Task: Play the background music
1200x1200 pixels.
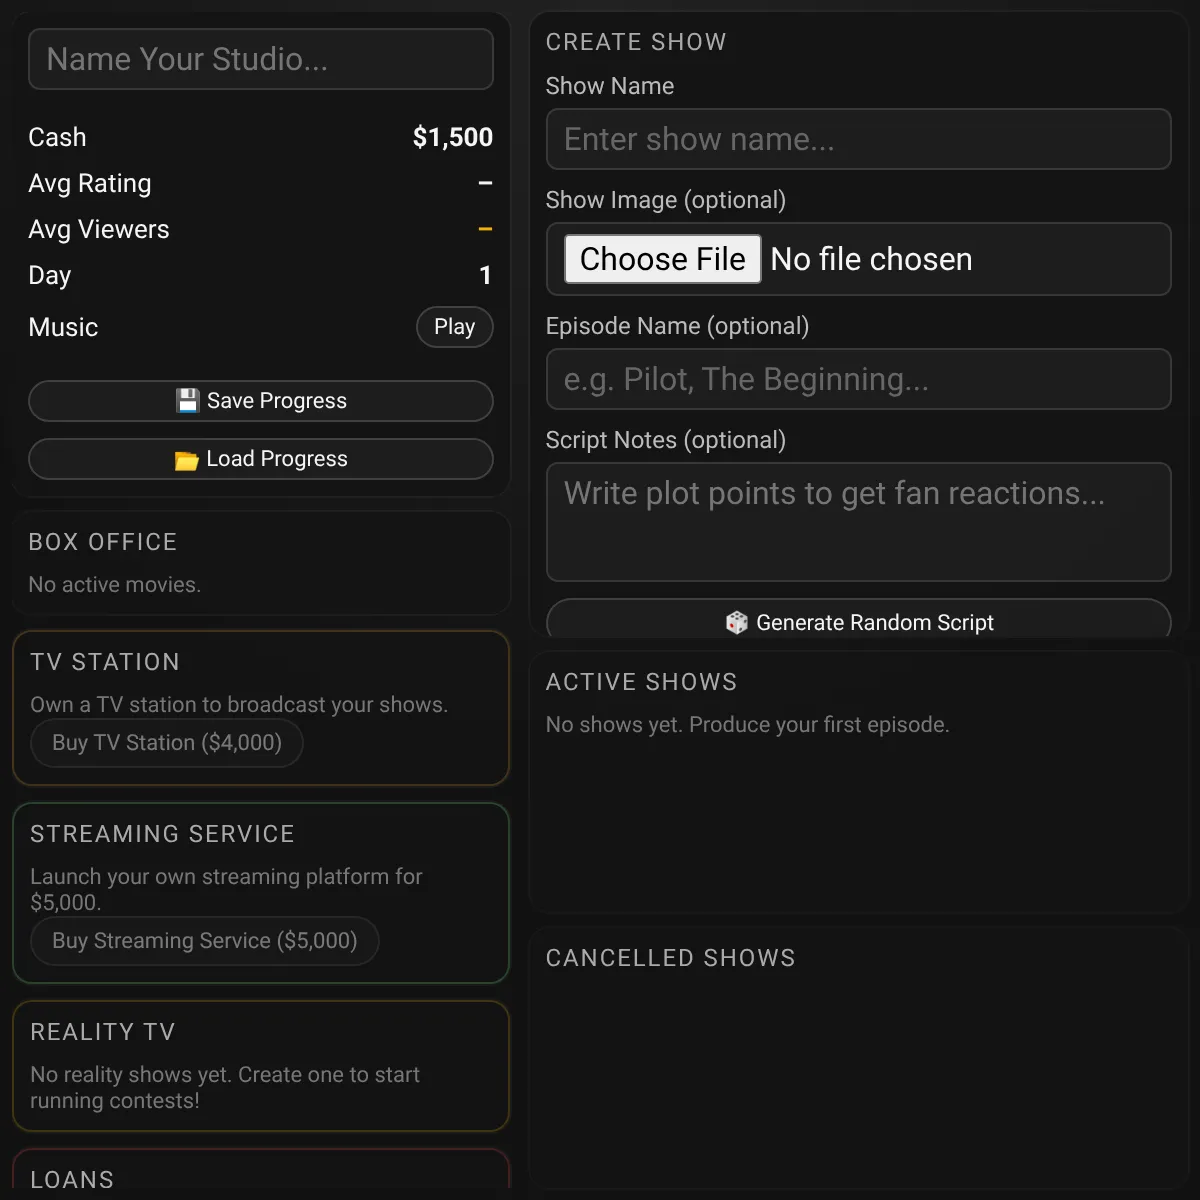Action: [x=454, y=327]
